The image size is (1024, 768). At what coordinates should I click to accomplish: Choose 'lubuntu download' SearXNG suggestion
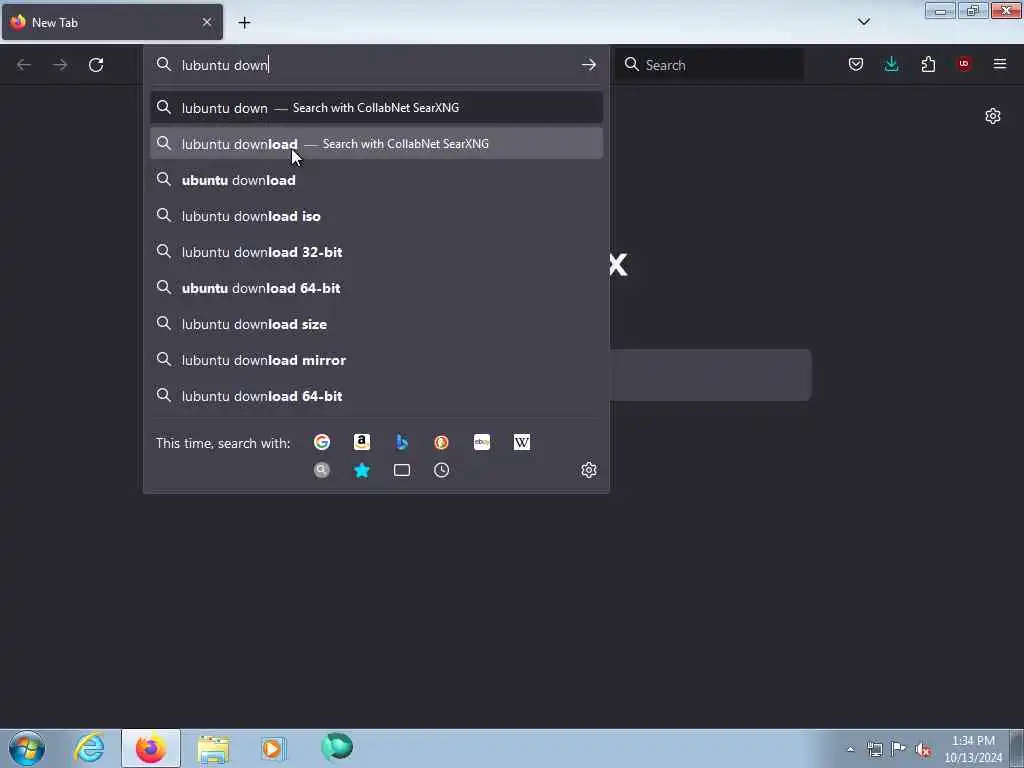[x=376, y=144]
